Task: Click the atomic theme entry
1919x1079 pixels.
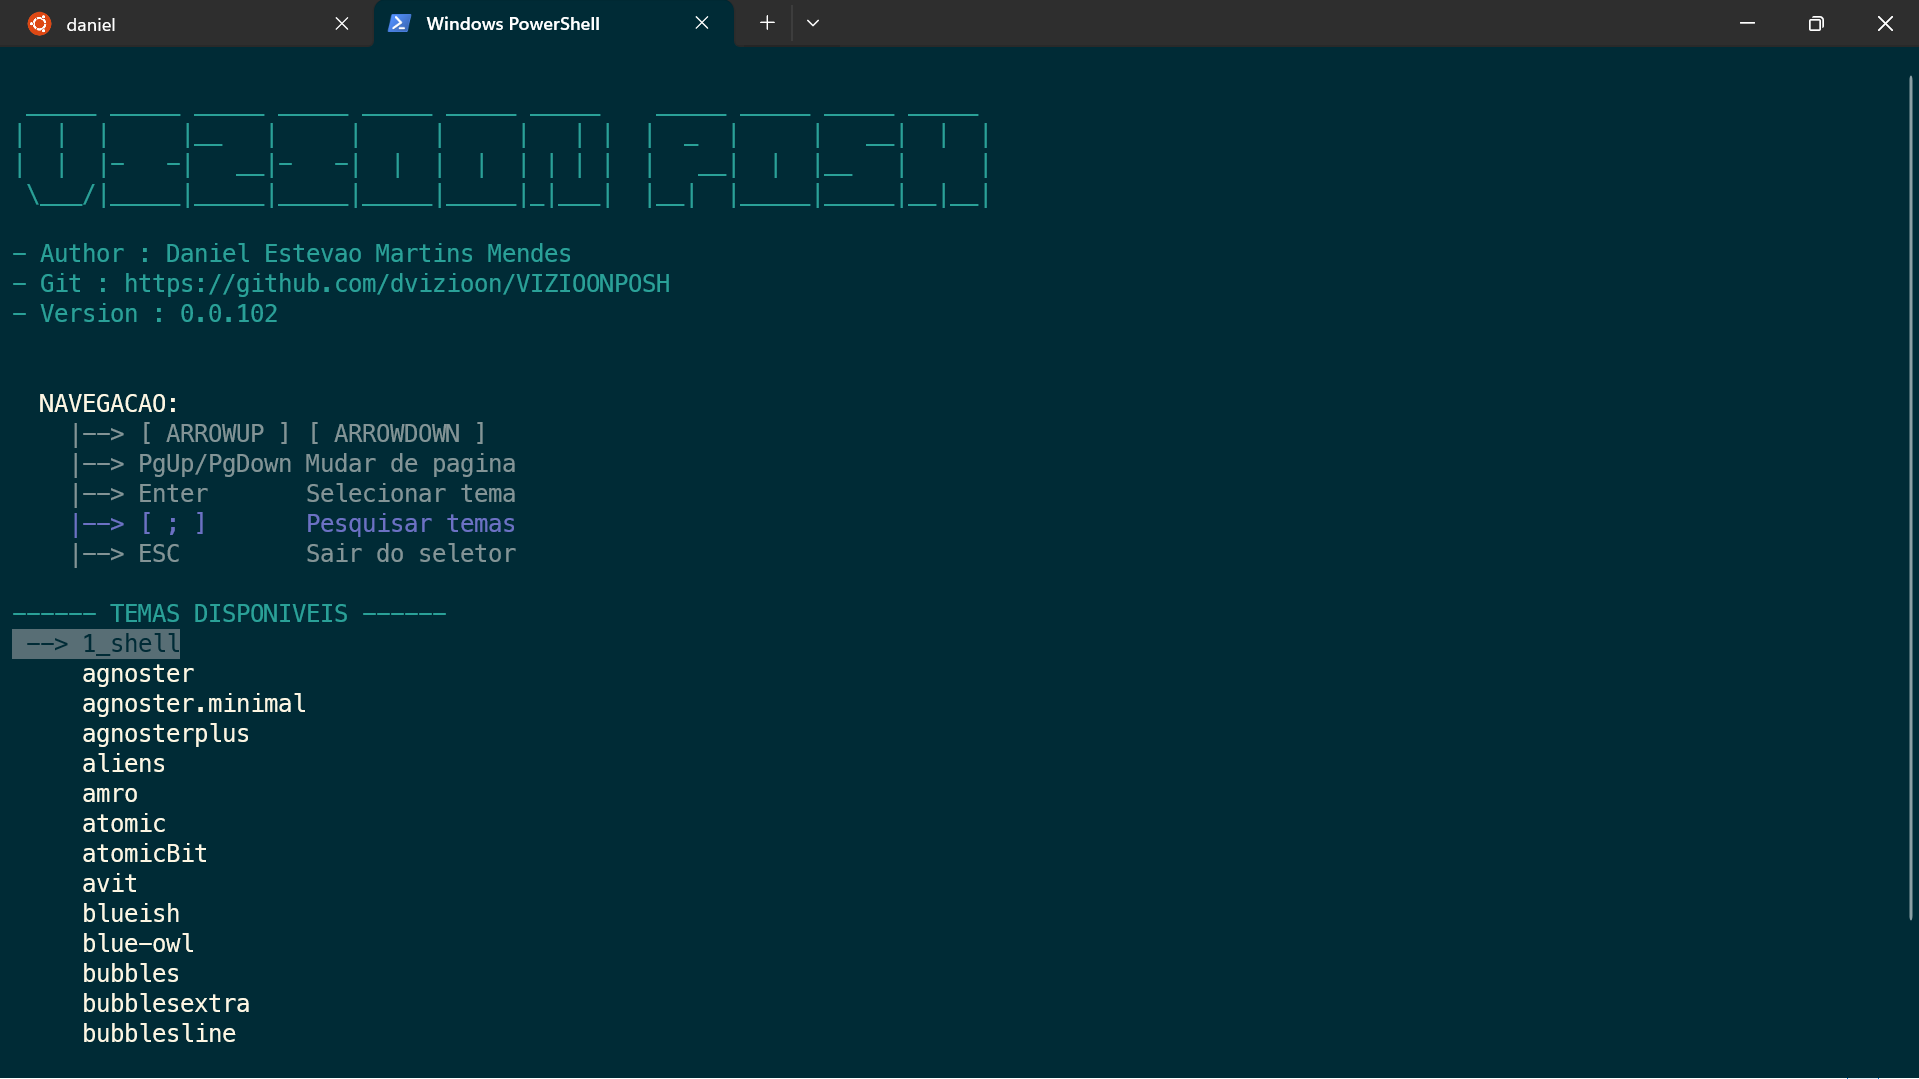Action: click(x=124, y=824)
